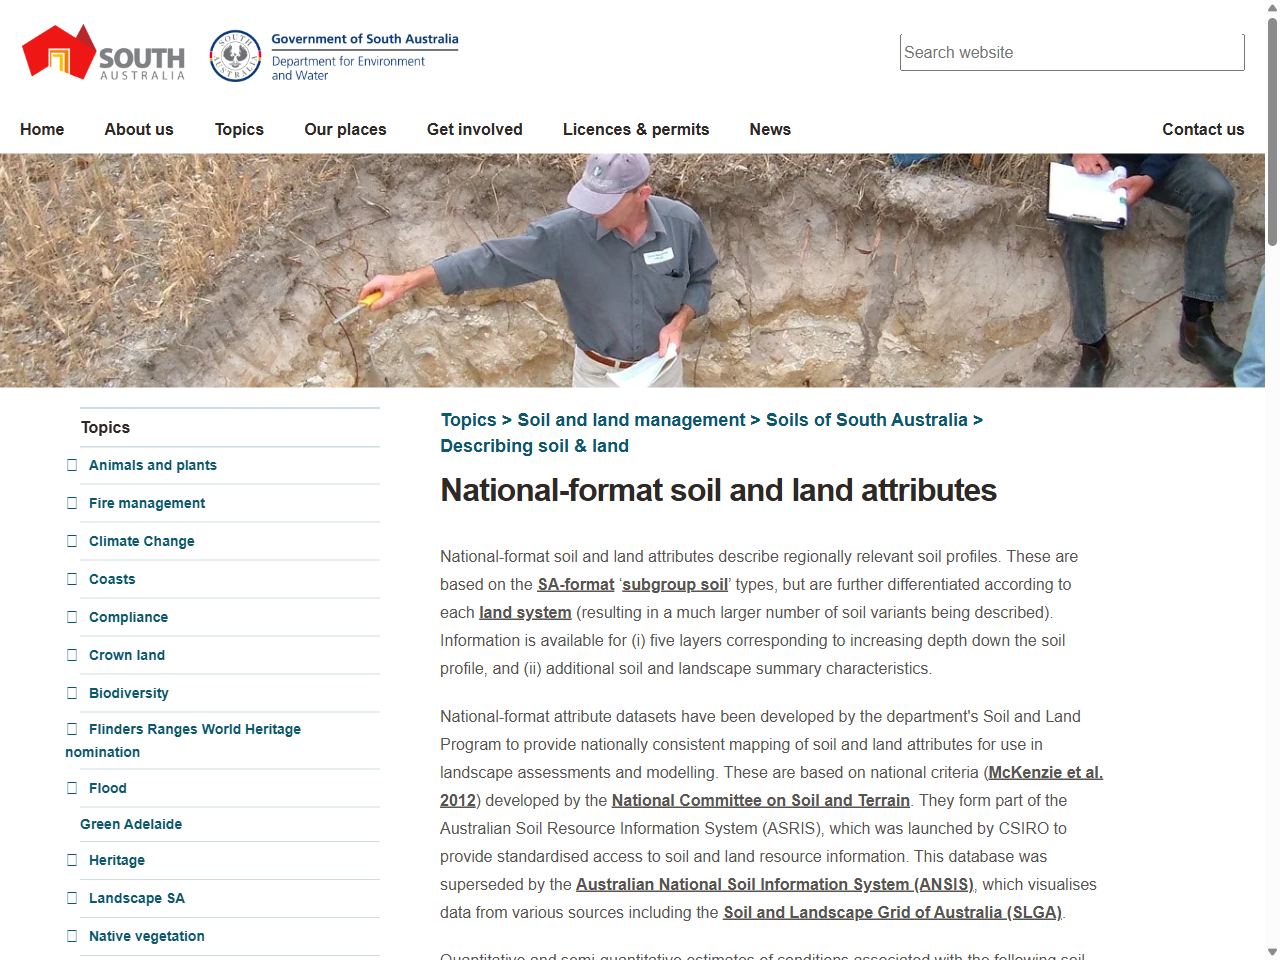Expand the Native vegetation topic entry
This screenshot has width=1280, height=960.
pyautogui.click(x=71, y=935)
